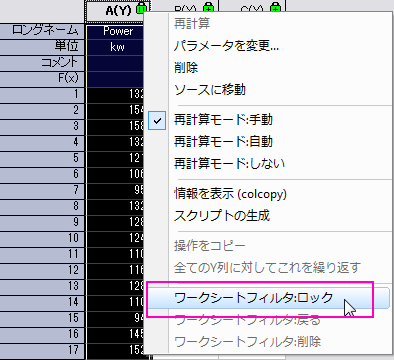Click 全てのY列に対してこれを繰り返す entry
This screenshot has height=360, width=394.
pyautogui.click(x=267, y=268)
